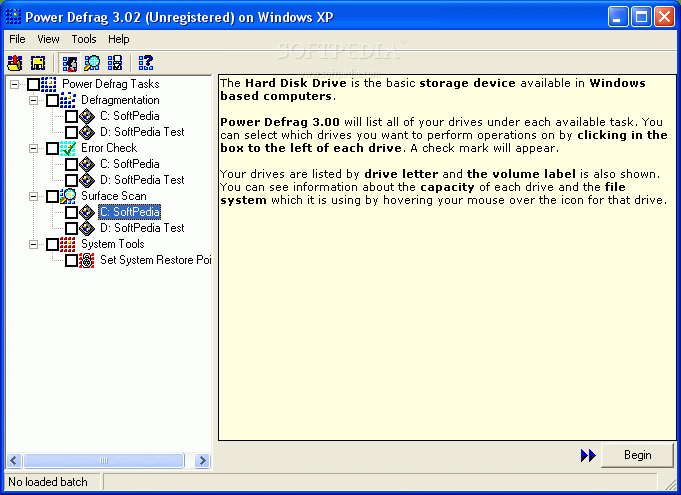Click the save batch floppy disk icon
This screenshot has width=681, height=495.
tap(38, 63)
